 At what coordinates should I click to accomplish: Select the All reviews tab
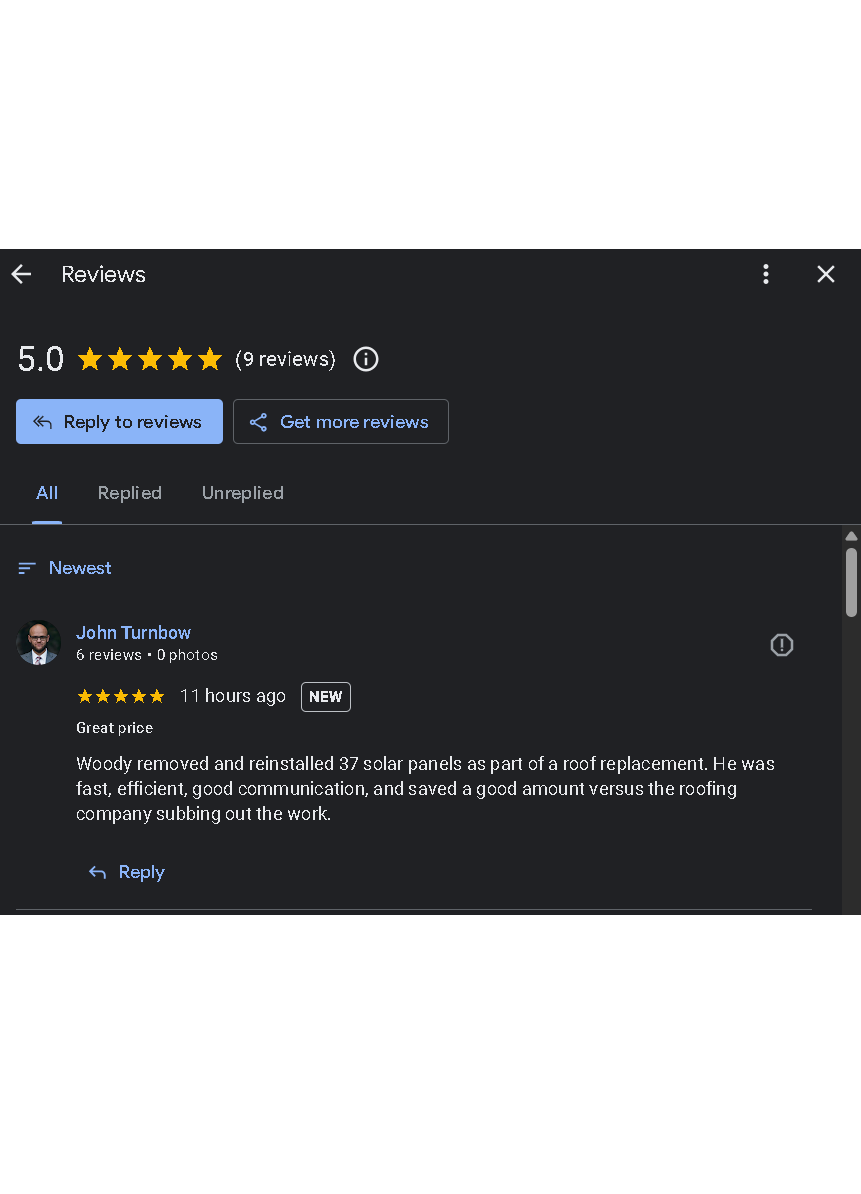(47, 493)
